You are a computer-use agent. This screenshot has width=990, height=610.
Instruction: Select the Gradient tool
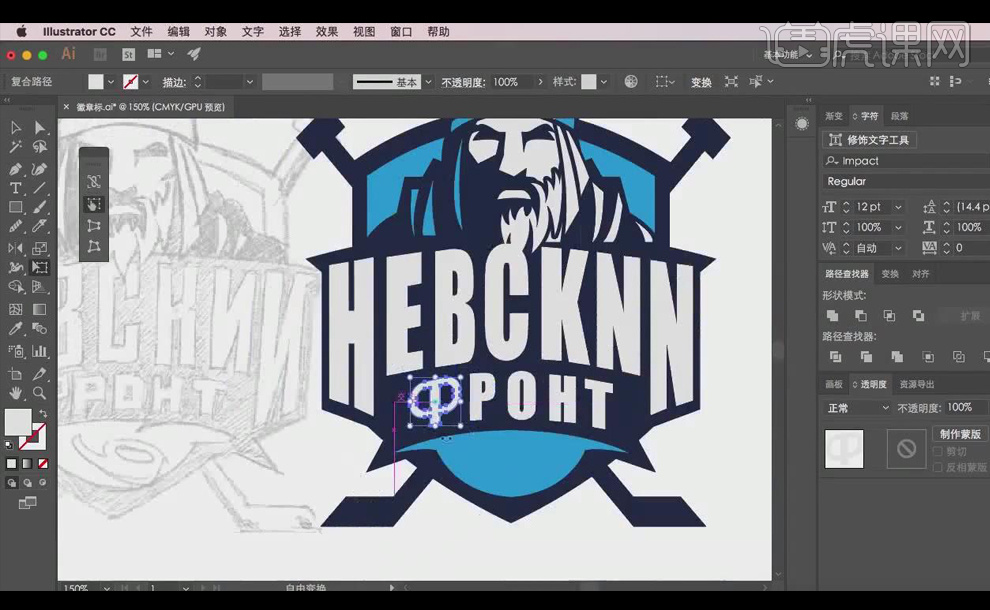click(x=40, y=309)
